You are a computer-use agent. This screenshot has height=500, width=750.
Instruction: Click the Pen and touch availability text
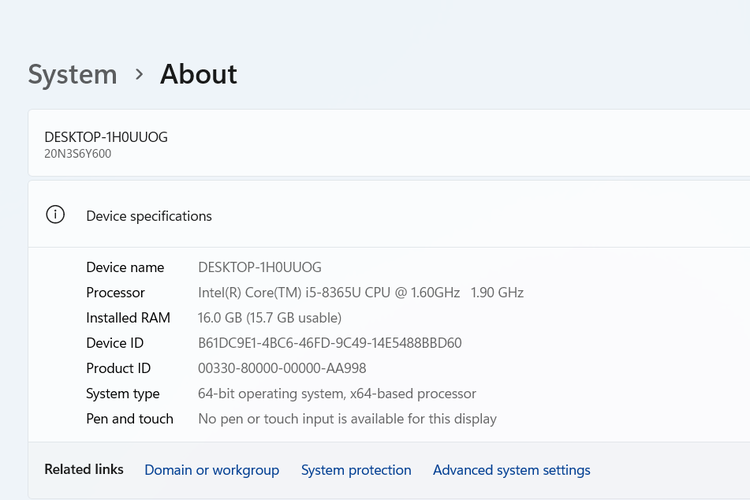click(347, 419)
